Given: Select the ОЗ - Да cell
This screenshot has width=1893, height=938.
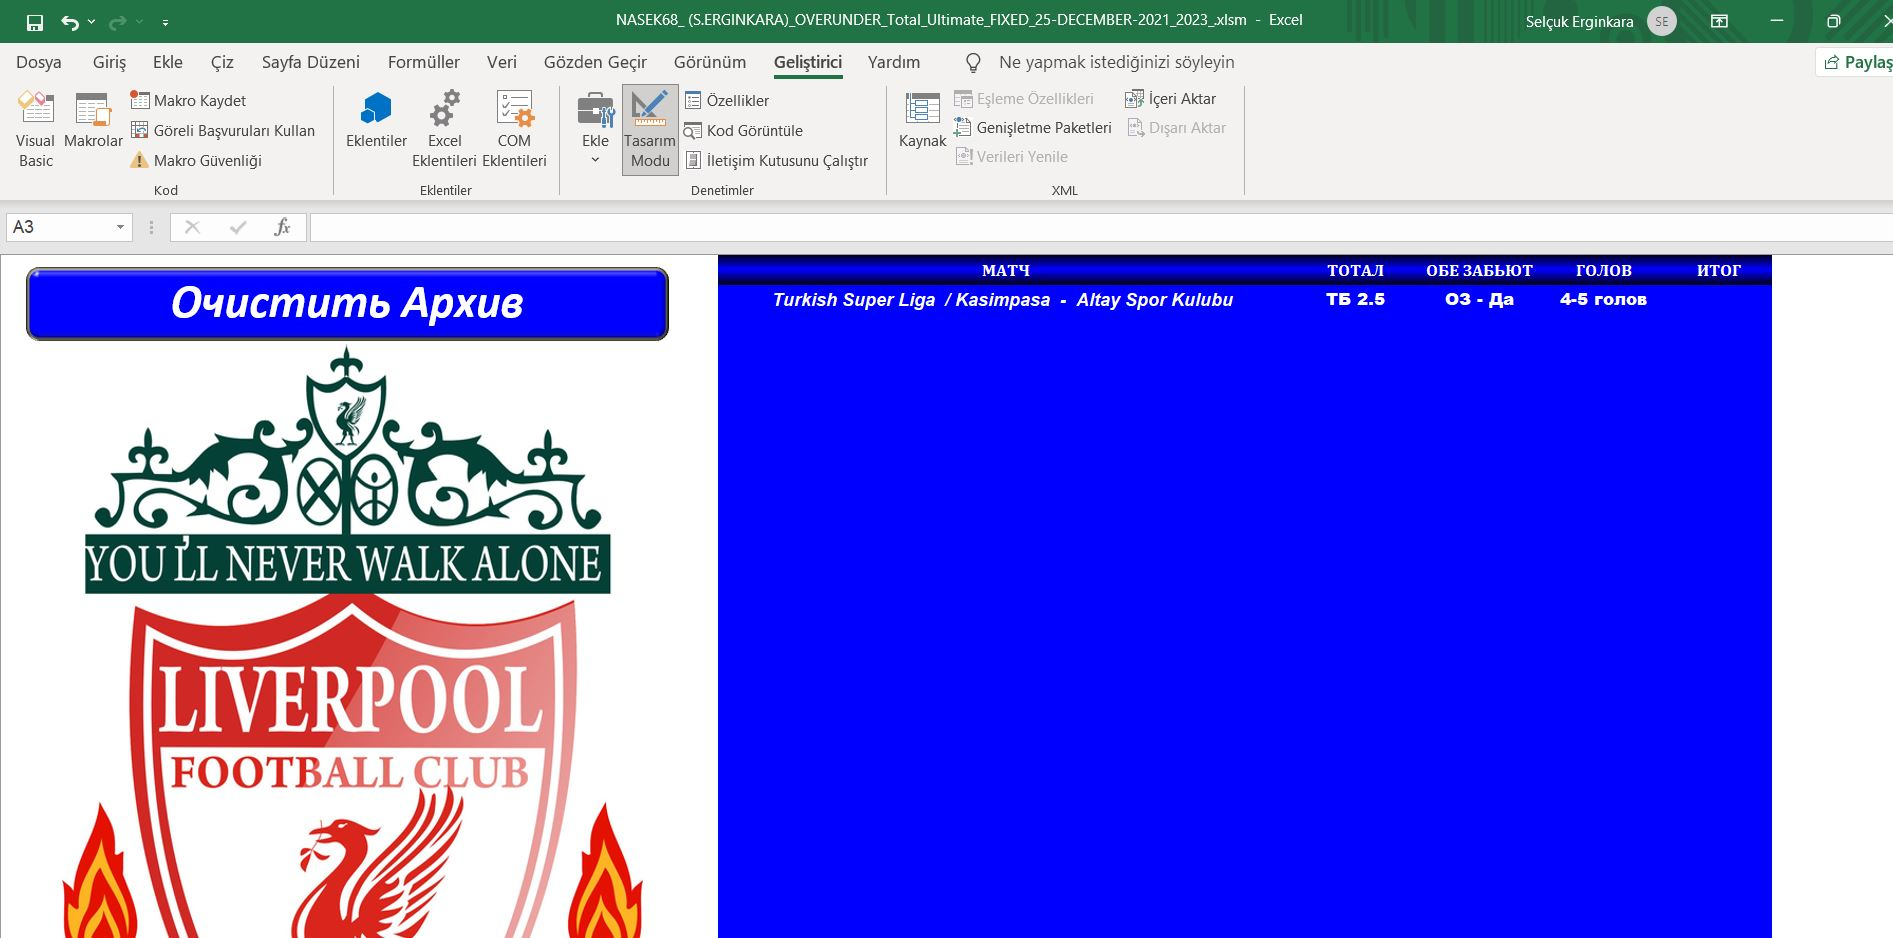Looking at the screenshot, I should pos(1479,299).
